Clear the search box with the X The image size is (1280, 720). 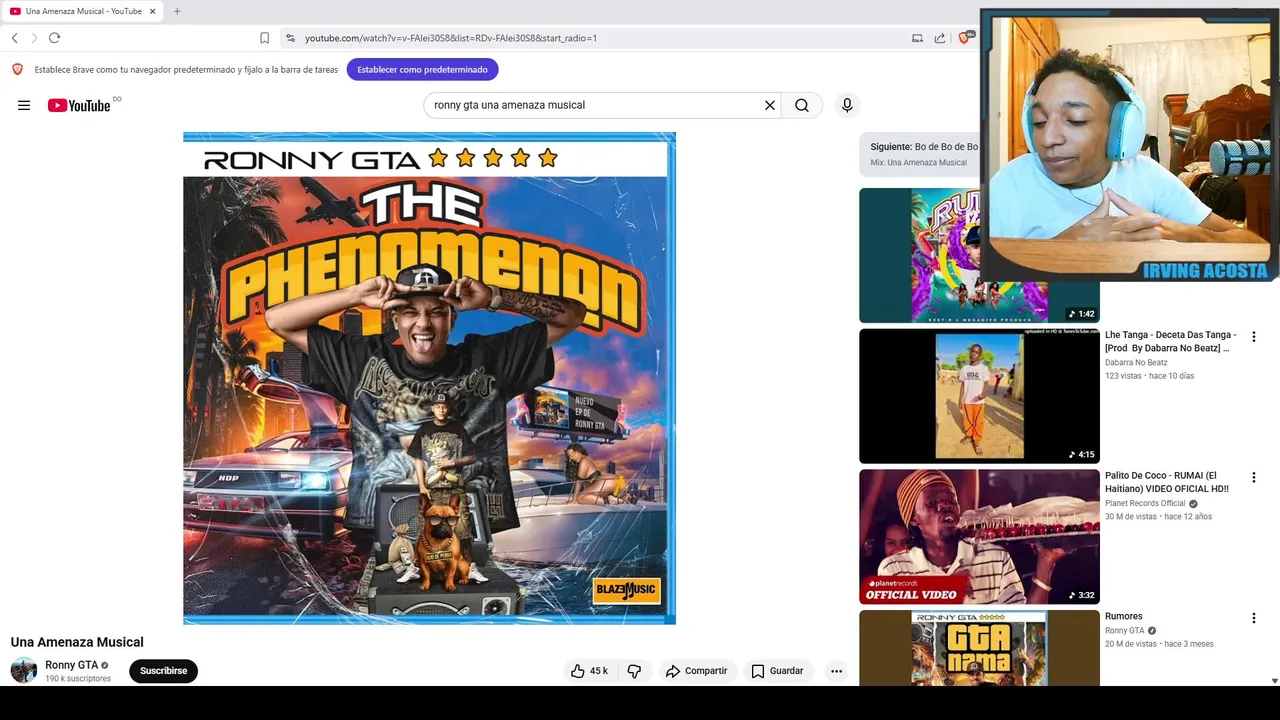(770, 105)
